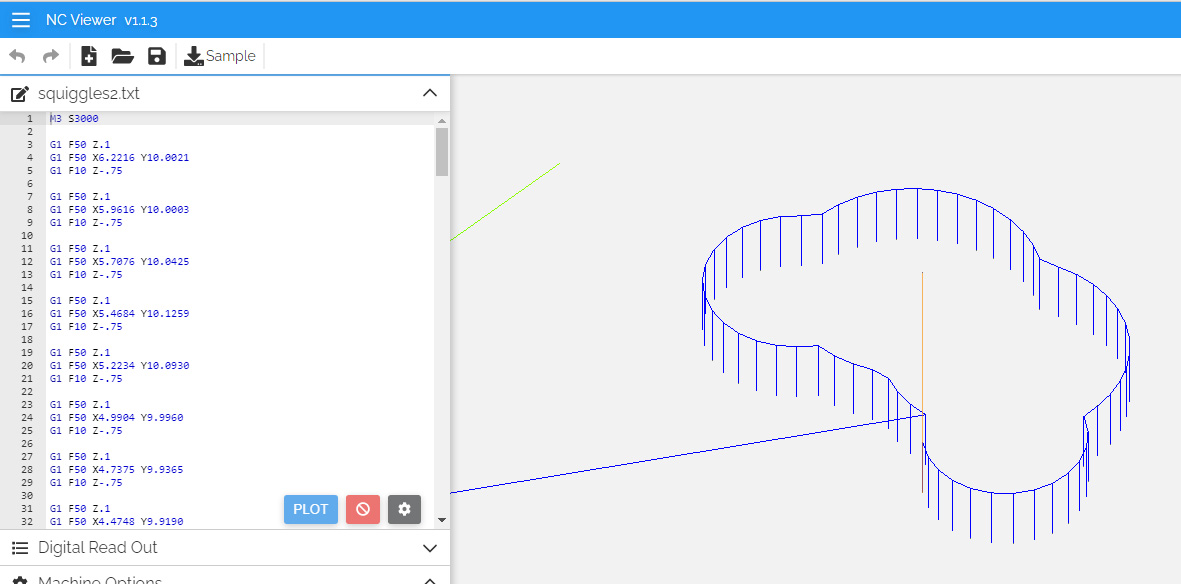
Task: Click the editor vertical scrollbar thumb
Action: pyautogui.click(x=442, y=151)
